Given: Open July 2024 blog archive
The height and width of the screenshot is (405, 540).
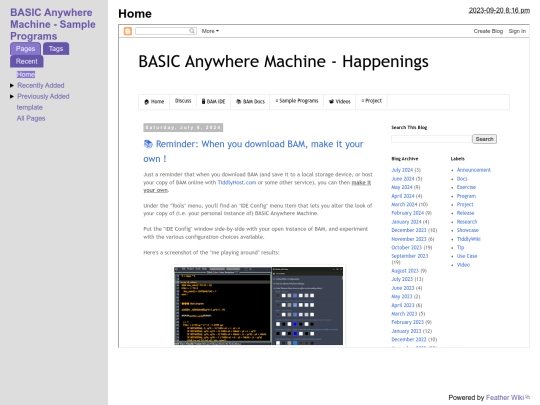Looking at the screenshot, I should coord(402,170).
